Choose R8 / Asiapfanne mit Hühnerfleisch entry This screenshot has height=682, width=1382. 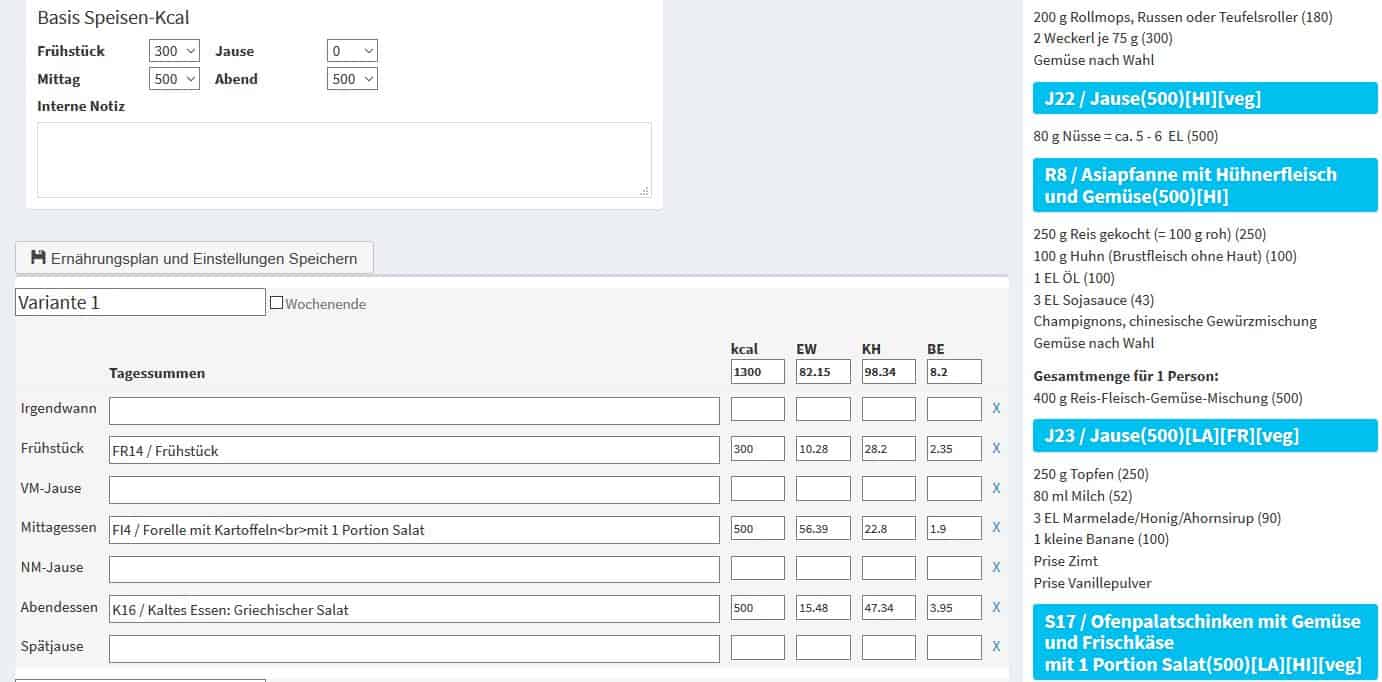pyautogui.click(x=1204, y=185)
